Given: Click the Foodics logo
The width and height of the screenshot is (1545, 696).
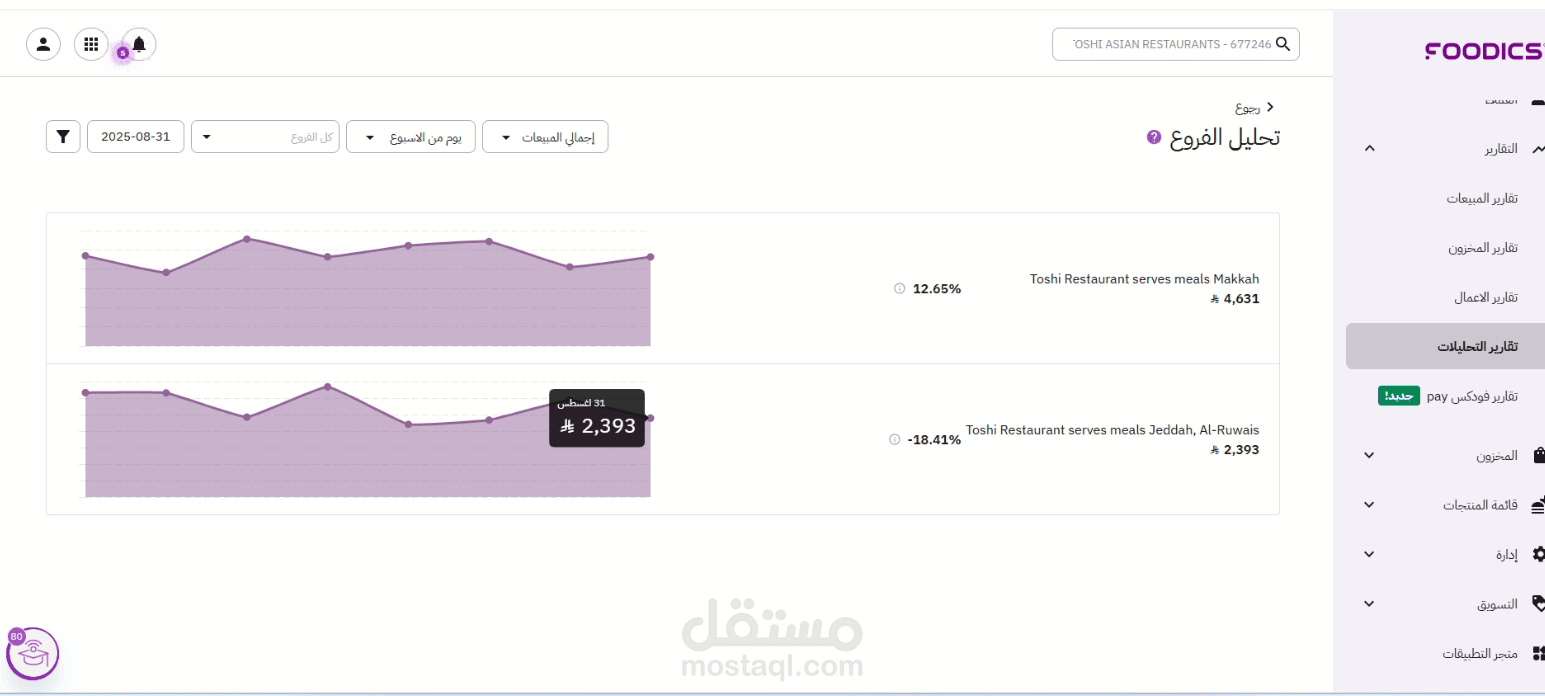Looking at the screenshot, I should tap(1484, 51).
